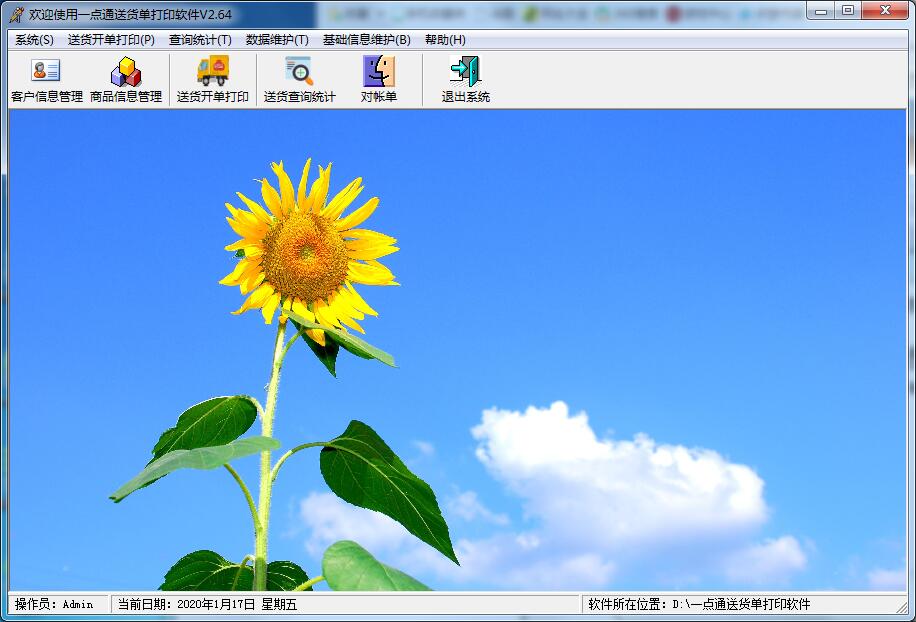Click the sunflower background image
Image resolution: width=916 pixels, height=622 pixels.
pyautogui.click(x=457, y=350)
